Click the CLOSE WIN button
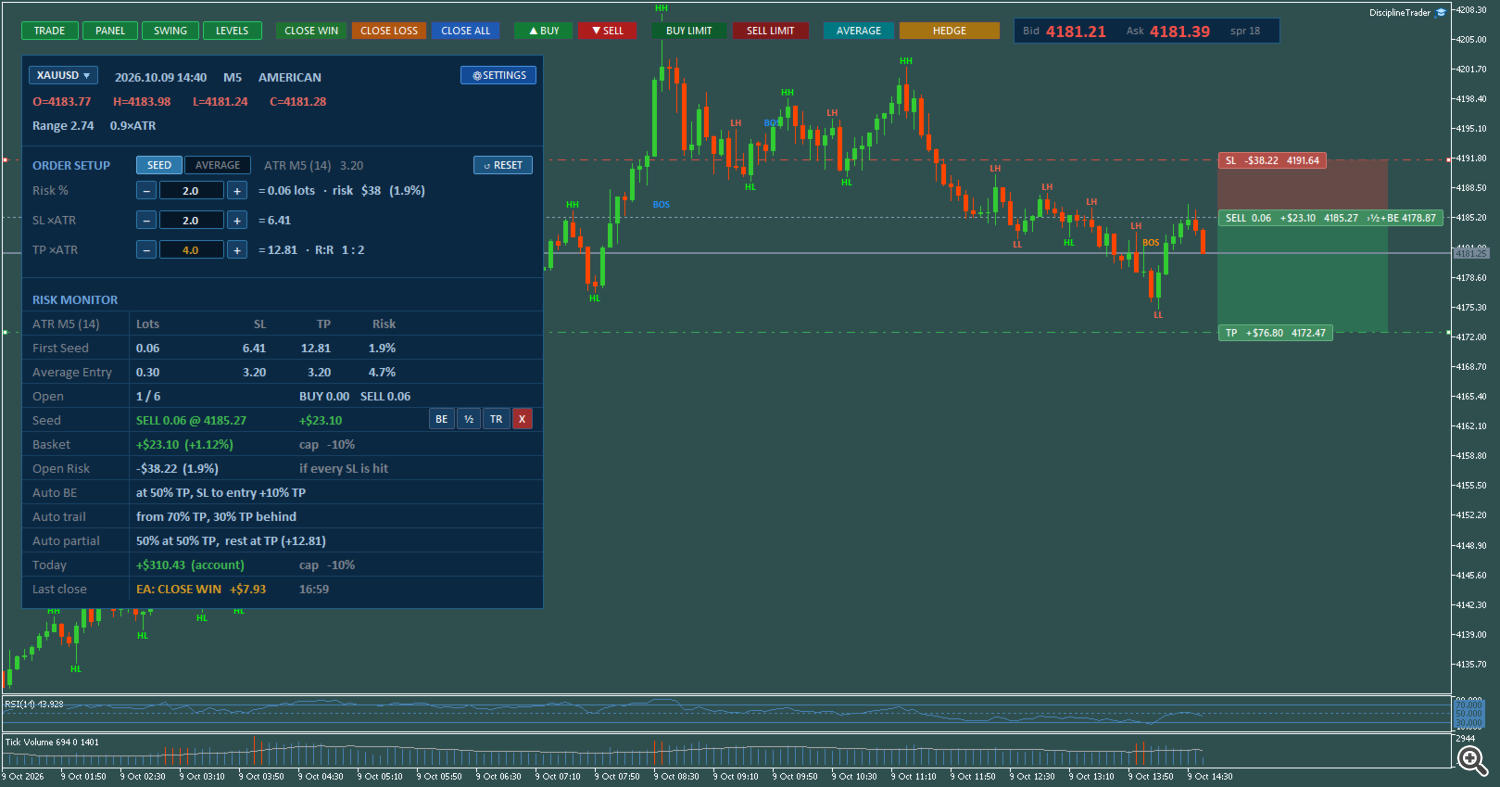Image resolution: width=1500 pixels, height=787 pixels. pyautogui.click(x=311, y=31)
